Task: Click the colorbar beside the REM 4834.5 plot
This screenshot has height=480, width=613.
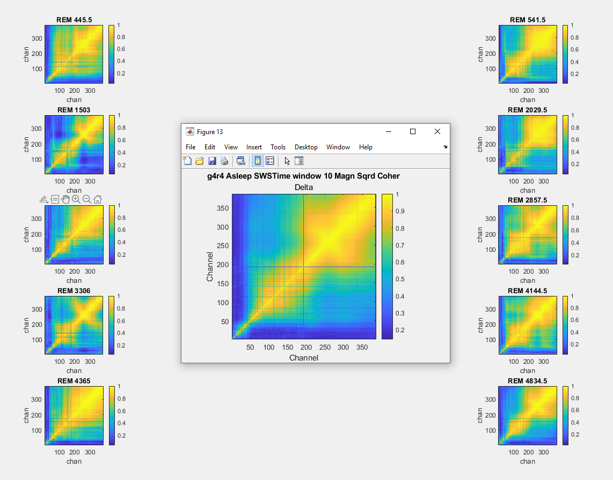Action: tap(565, 416)
